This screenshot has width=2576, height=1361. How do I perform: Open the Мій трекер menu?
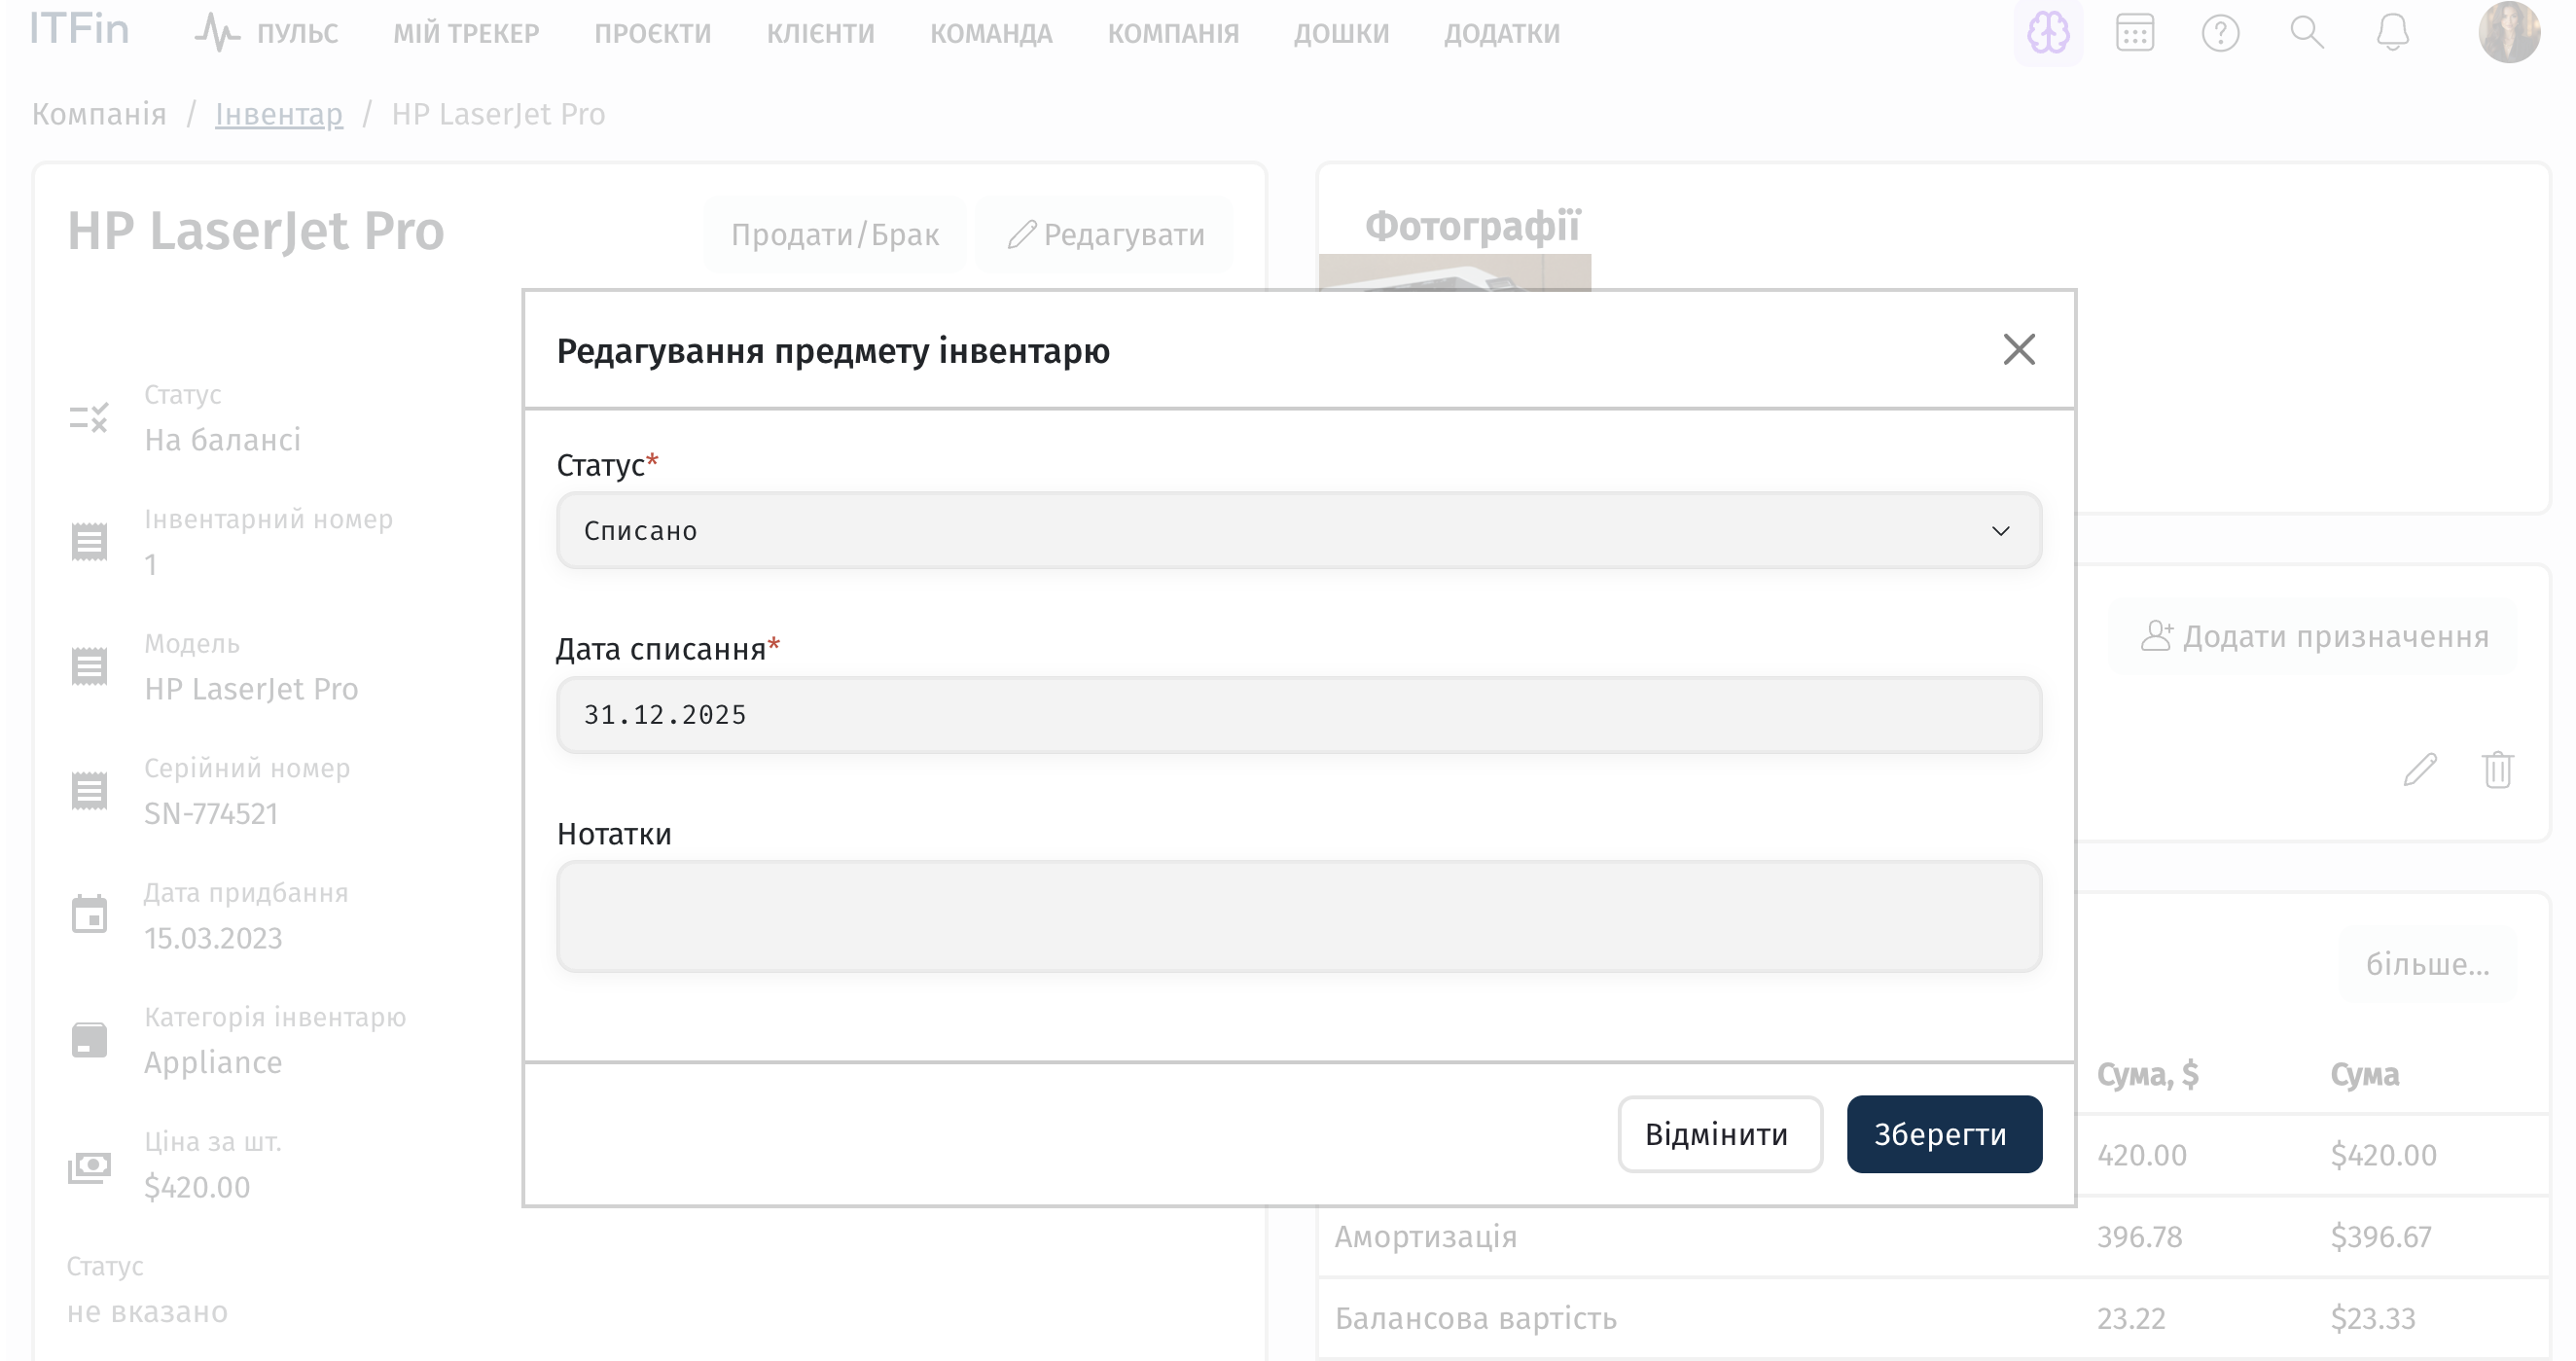(x=466, y=34)
